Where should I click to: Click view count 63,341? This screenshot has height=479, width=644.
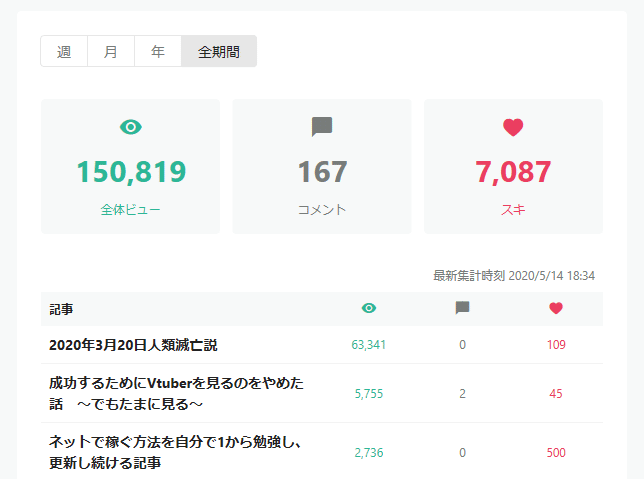(x=369, y=345)
